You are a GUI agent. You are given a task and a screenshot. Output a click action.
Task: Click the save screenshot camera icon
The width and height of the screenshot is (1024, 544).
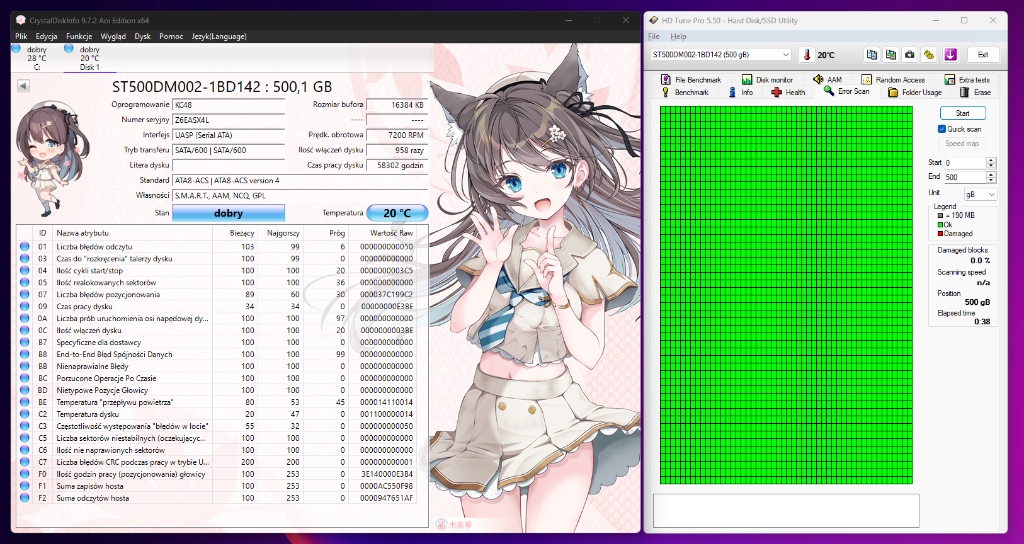coord(910,55)
